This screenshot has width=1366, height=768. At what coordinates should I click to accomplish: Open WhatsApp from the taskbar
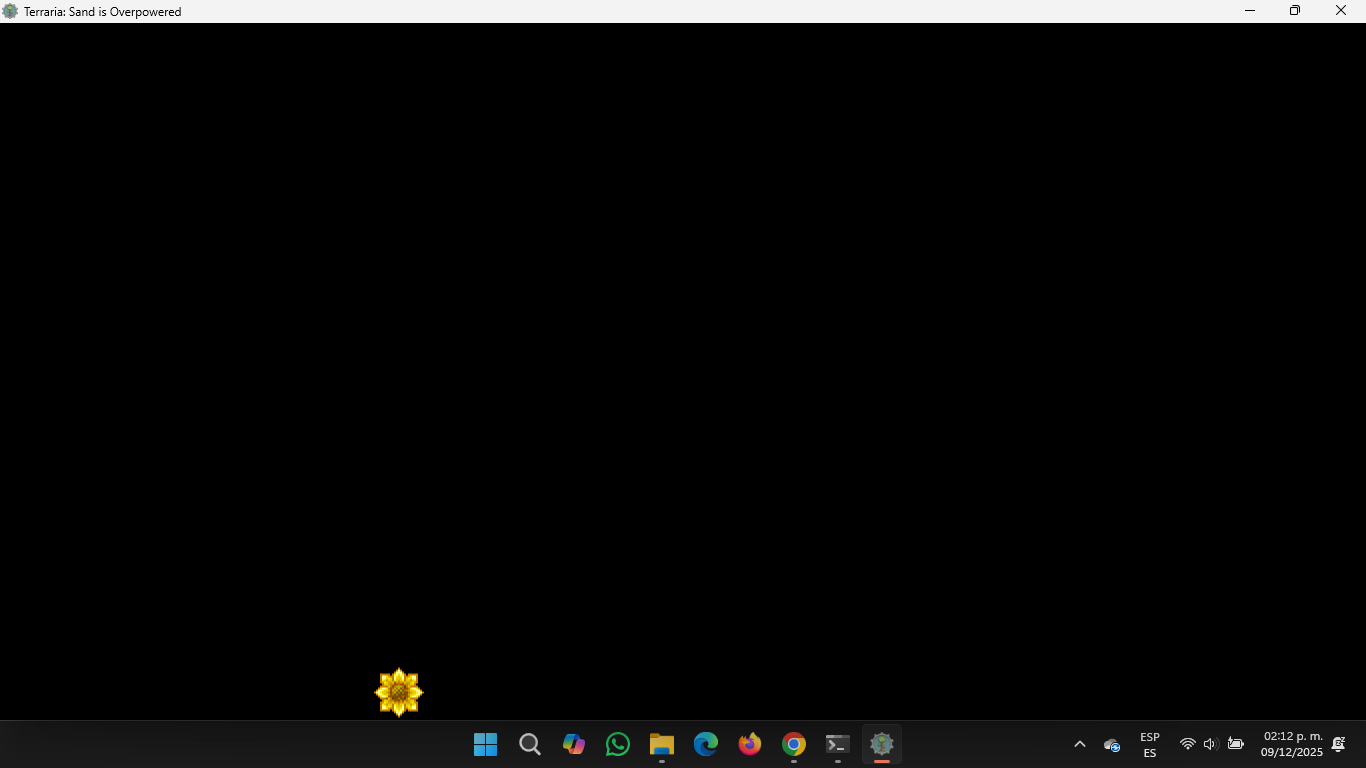pyautogui.click(x=617, y=744)
